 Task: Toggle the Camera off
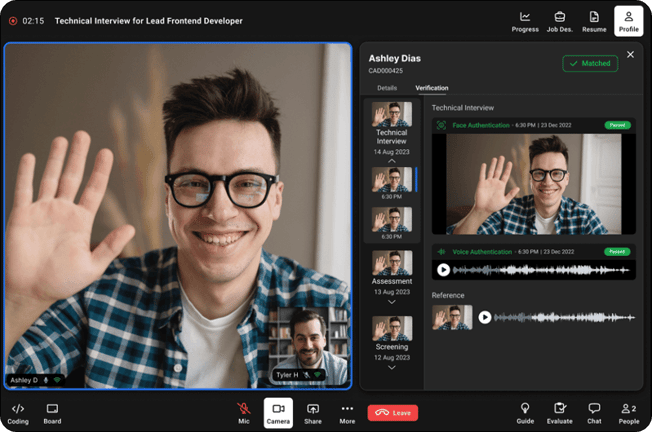(x=278, y=409)
